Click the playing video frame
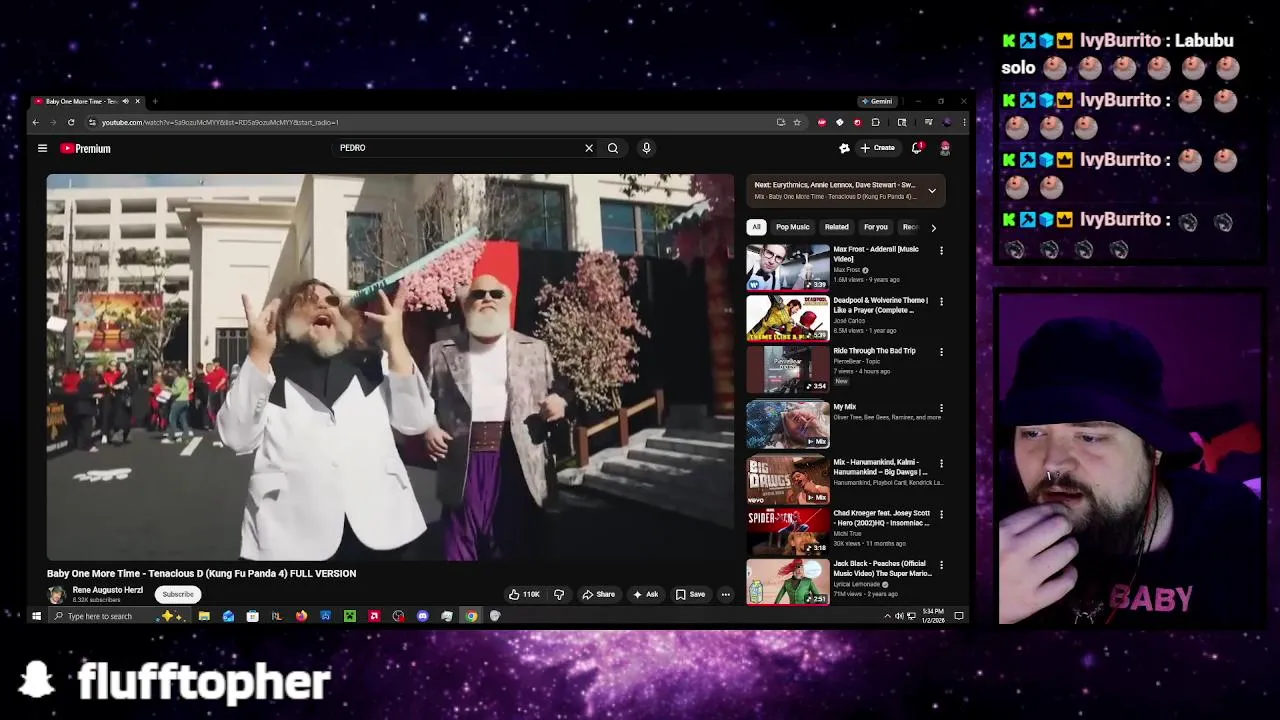 click(x=390, y=367)
